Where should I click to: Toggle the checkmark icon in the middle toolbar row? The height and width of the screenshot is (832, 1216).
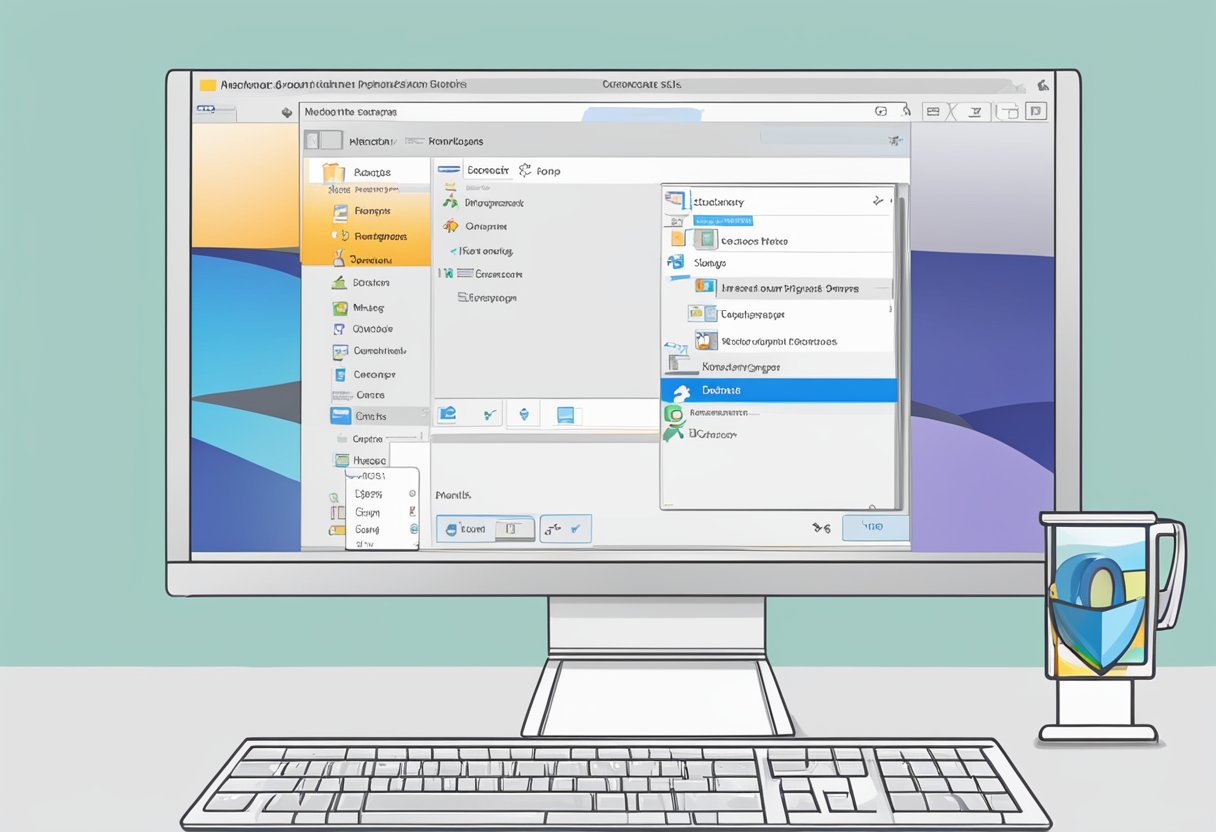pos(489,414)
